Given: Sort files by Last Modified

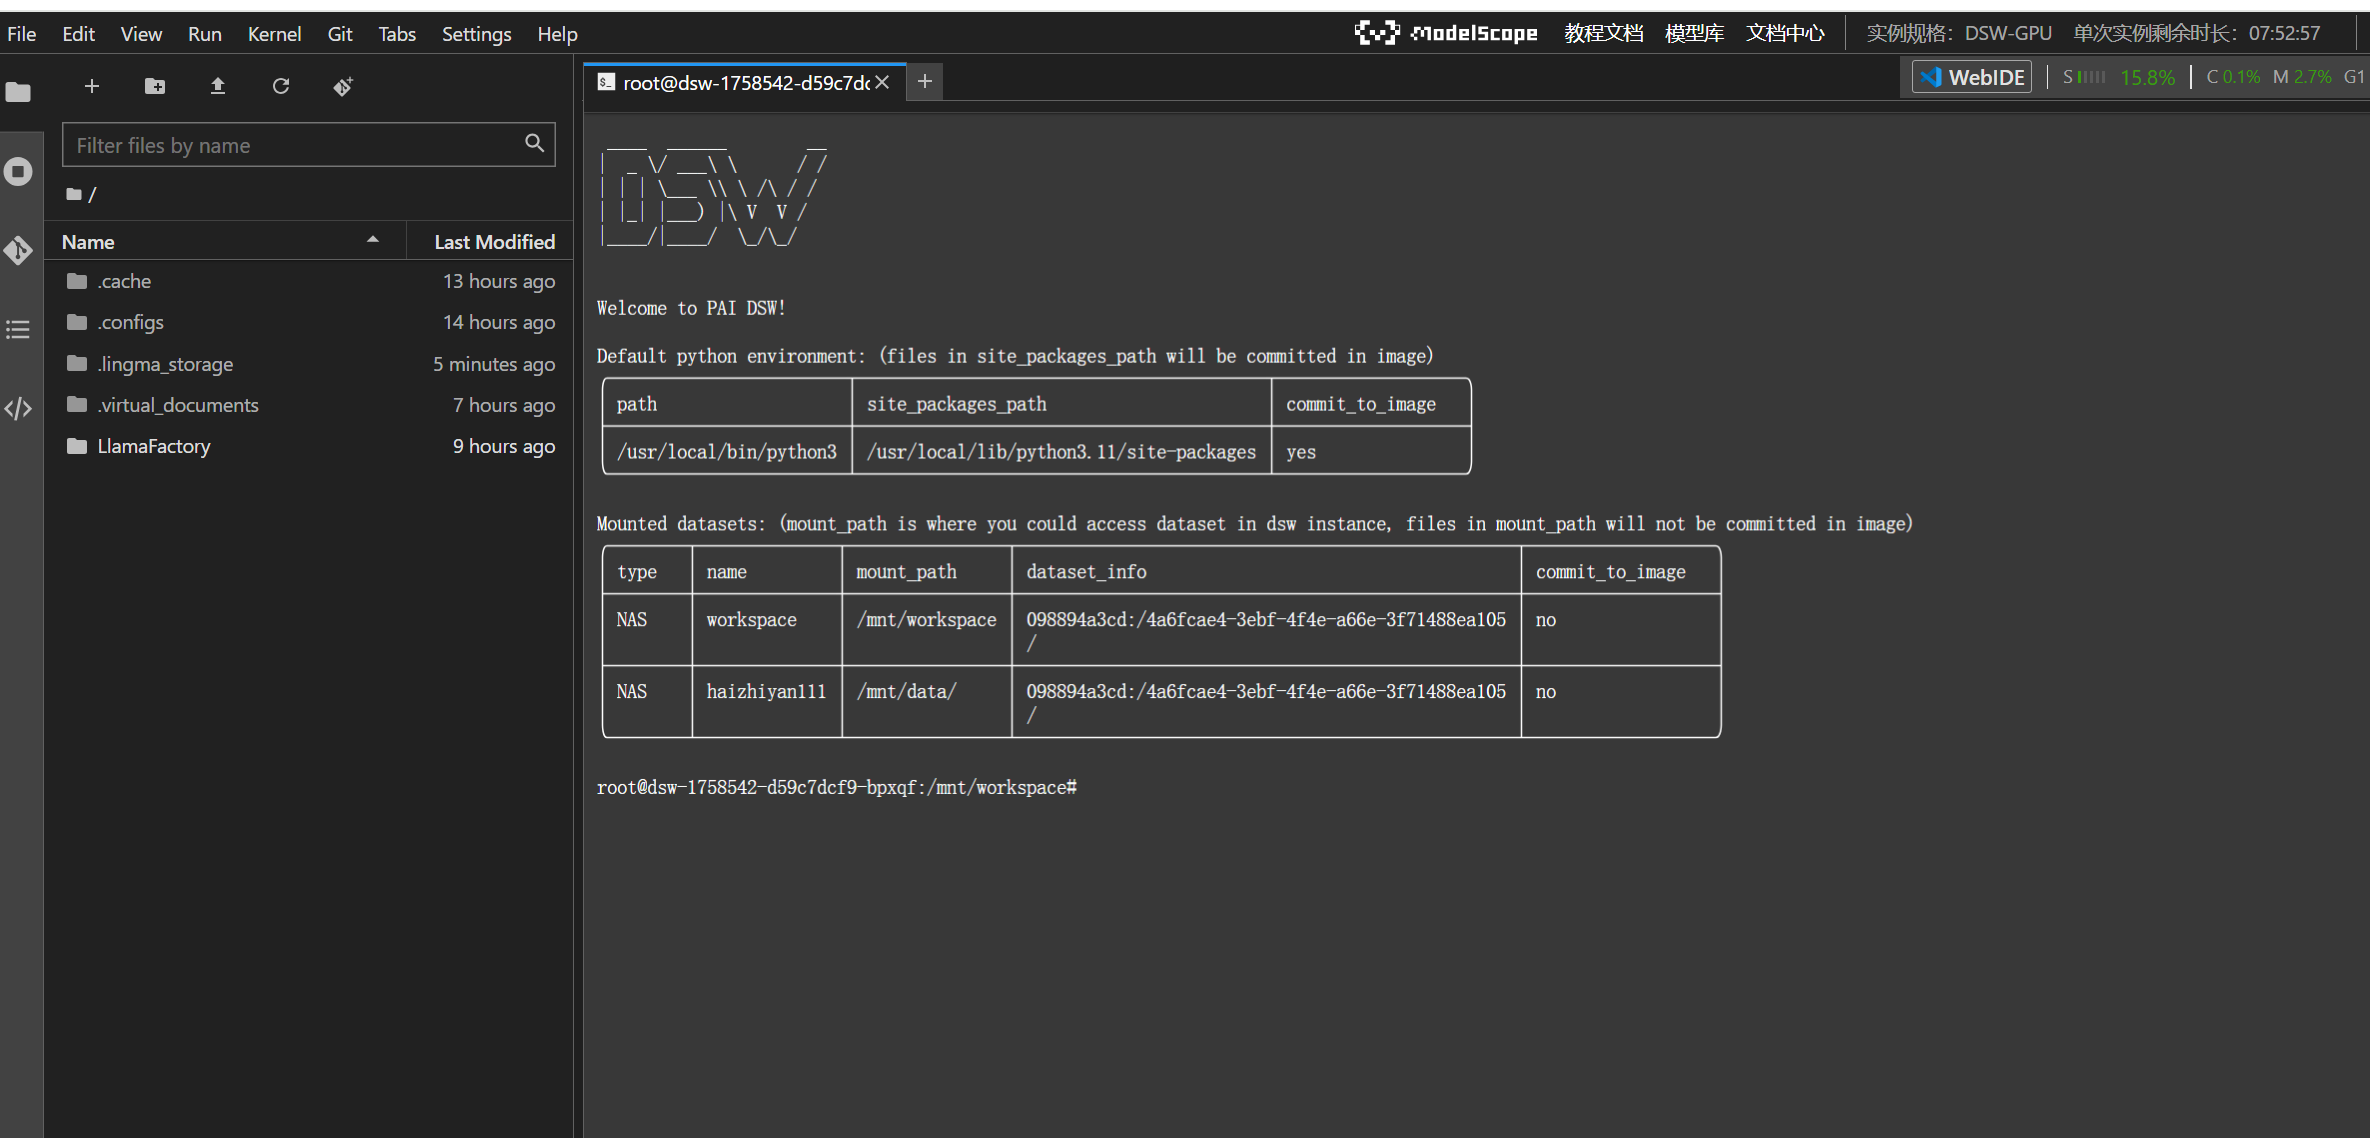Looking at the screenshot, I should coord(493,242).
